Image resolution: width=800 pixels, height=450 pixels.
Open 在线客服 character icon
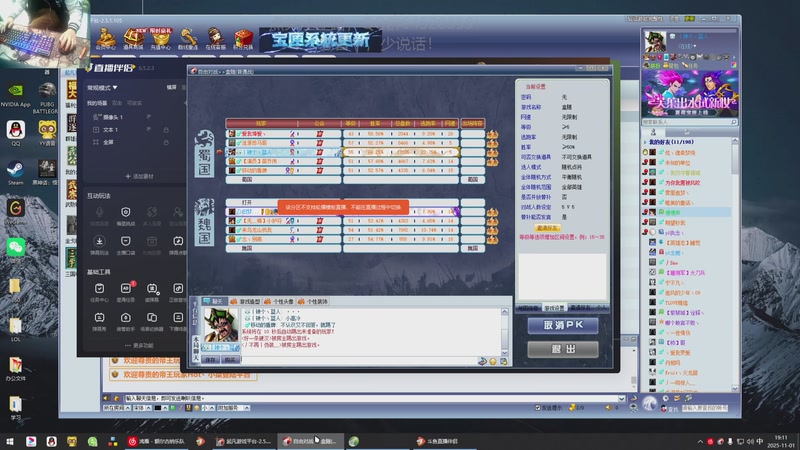(215, 39)
